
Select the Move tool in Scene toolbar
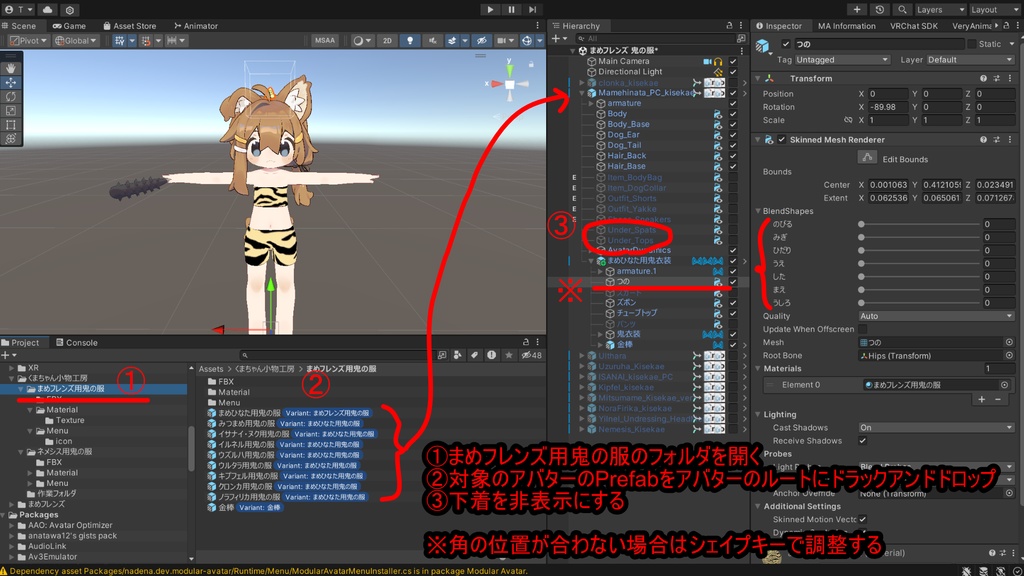11,82
